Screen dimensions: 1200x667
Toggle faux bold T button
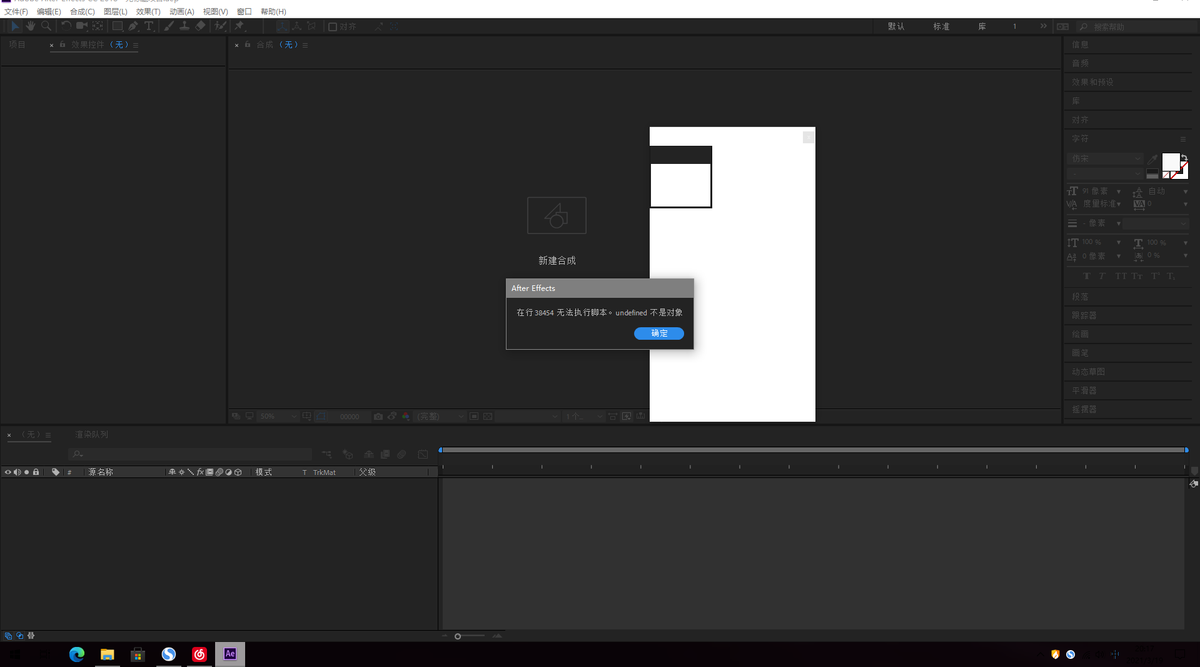click(1087, 275)
